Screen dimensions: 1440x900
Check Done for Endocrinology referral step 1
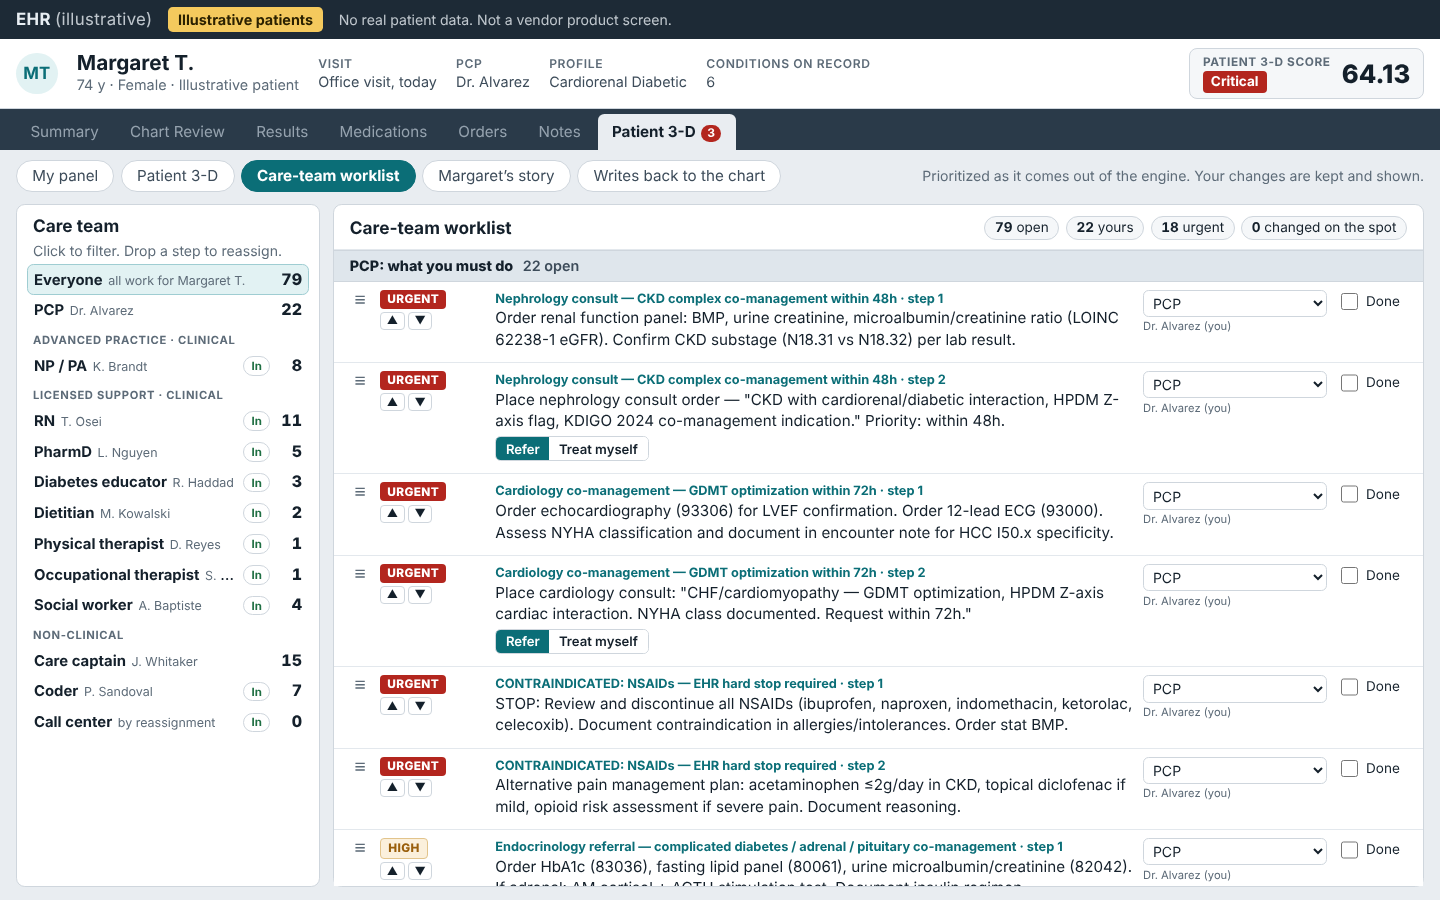[x=1349, y=849]
